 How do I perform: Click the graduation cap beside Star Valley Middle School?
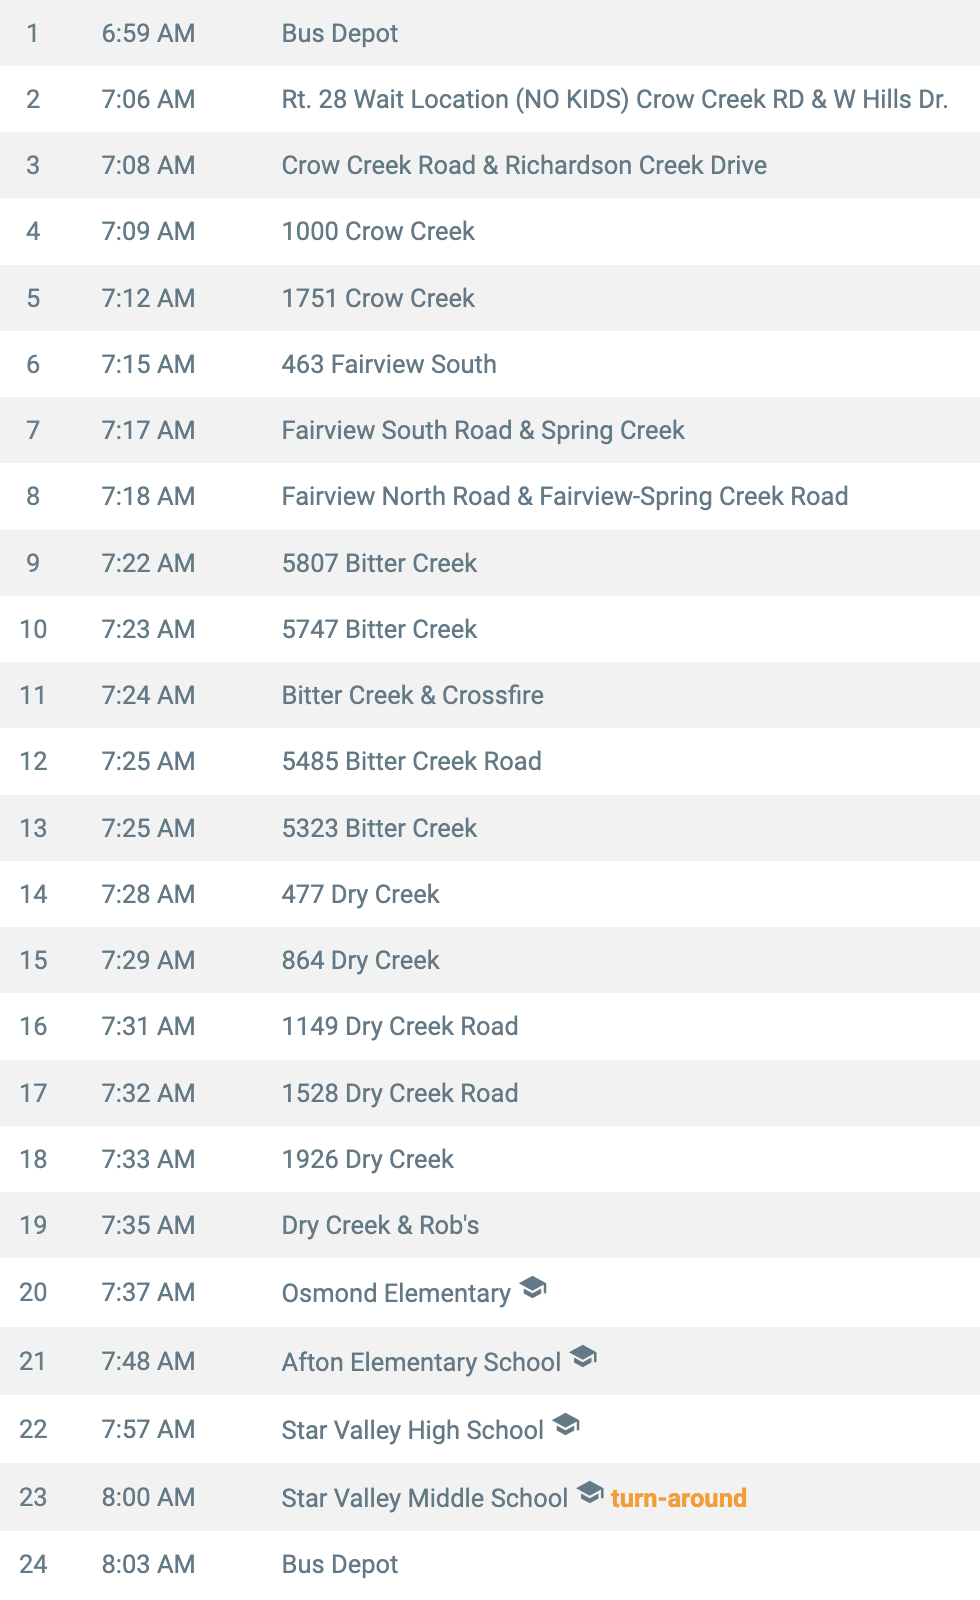590,1492
